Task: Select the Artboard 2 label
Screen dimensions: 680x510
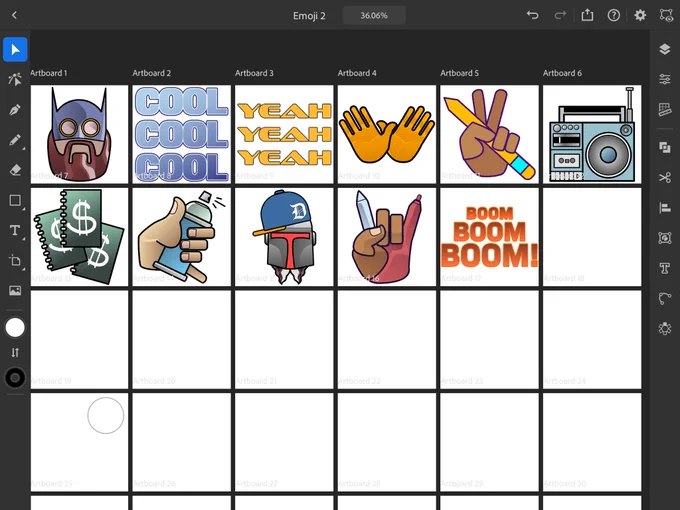Action: pos(152,73)
